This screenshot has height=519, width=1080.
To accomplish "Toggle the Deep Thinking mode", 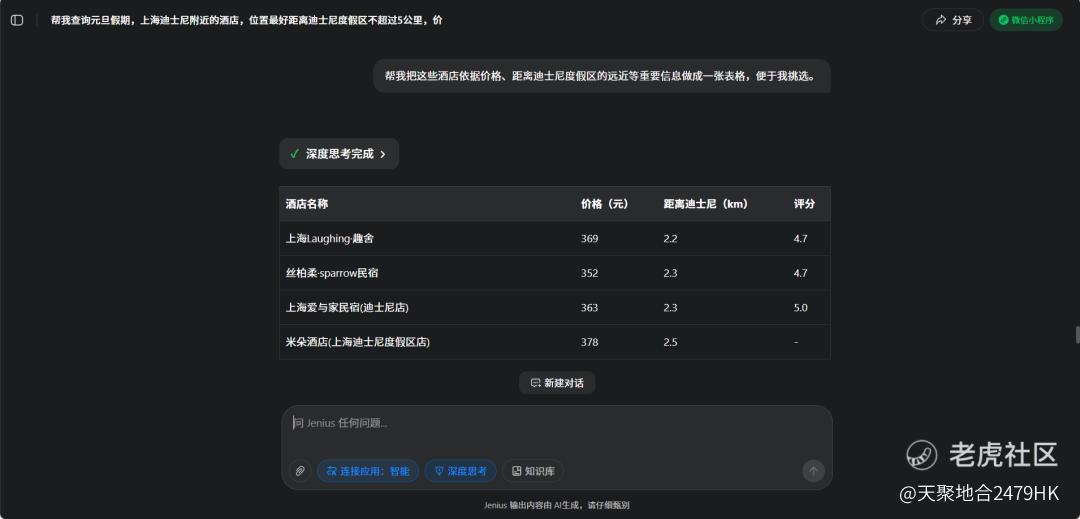I will [461, 471].
